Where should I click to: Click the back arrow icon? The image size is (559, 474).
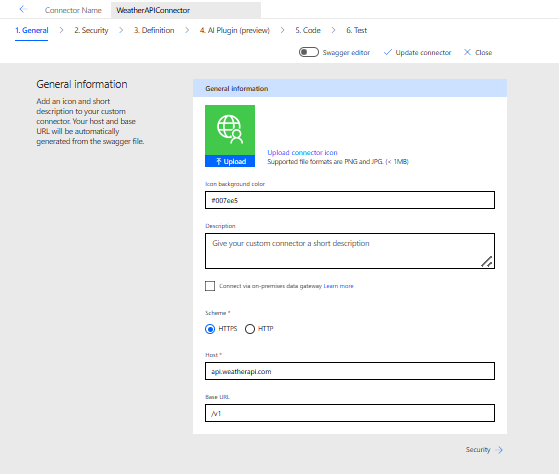(23, 9)
